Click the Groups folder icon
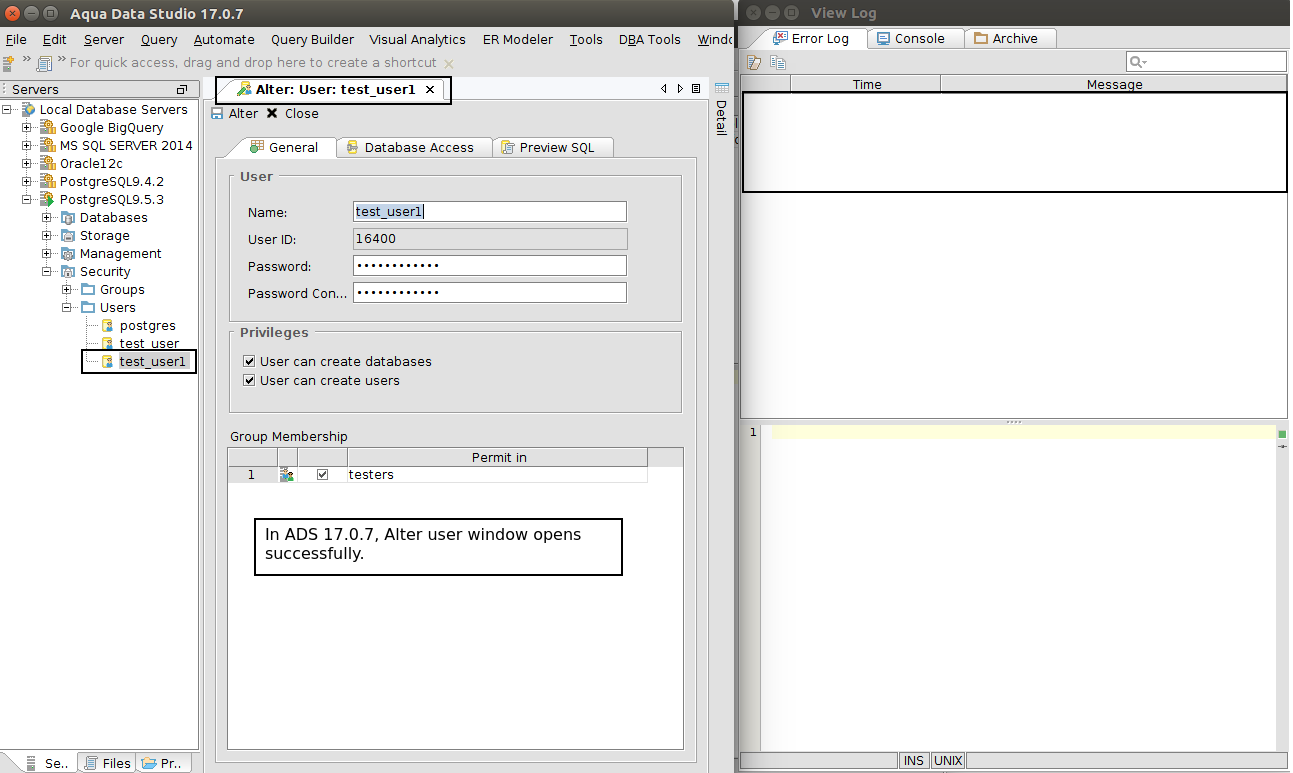This screenshot has height=773, width=1293. 88,290
